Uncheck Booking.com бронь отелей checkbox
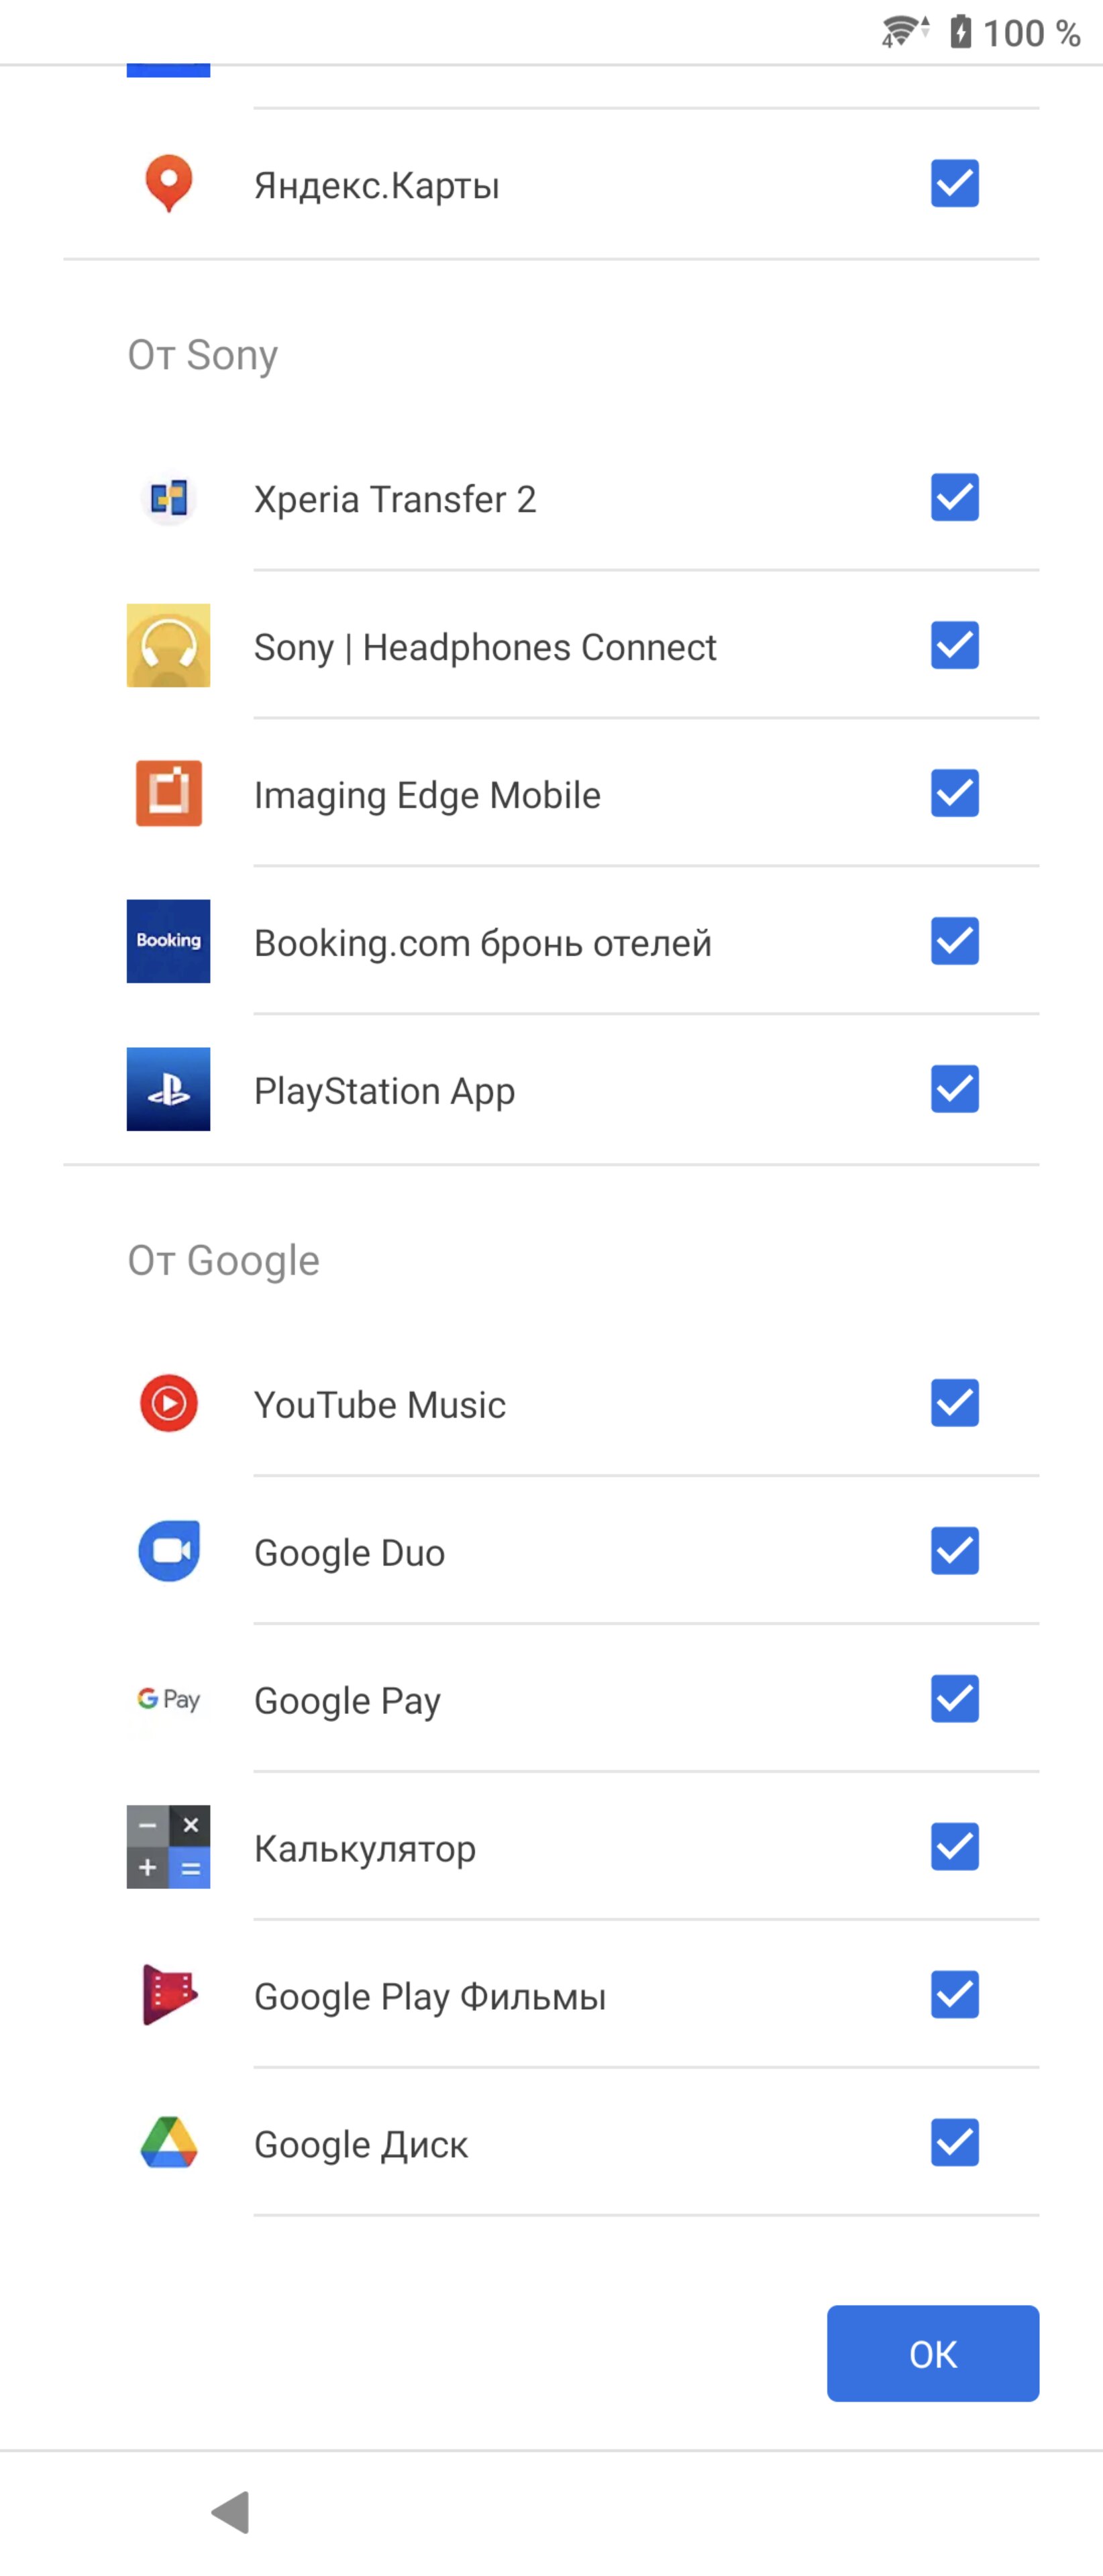The image size is (1103, 2576). click(955, 941)
